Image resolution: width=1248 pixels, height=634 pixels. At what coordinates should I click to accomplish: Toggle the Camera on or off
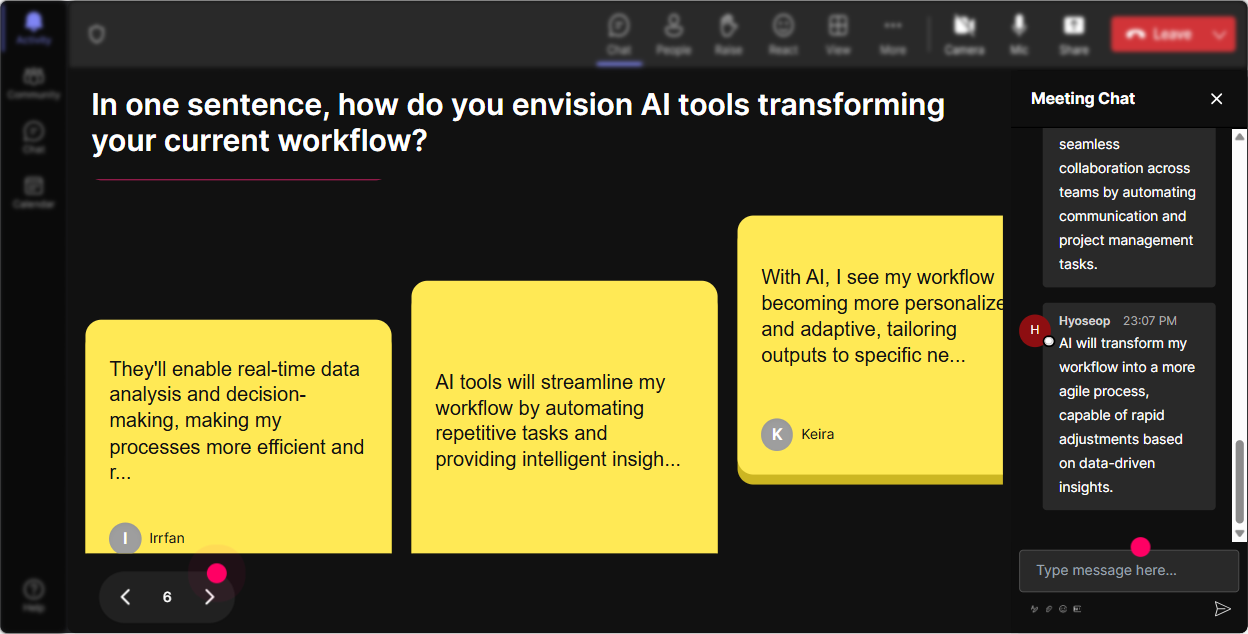click(964, 34)
